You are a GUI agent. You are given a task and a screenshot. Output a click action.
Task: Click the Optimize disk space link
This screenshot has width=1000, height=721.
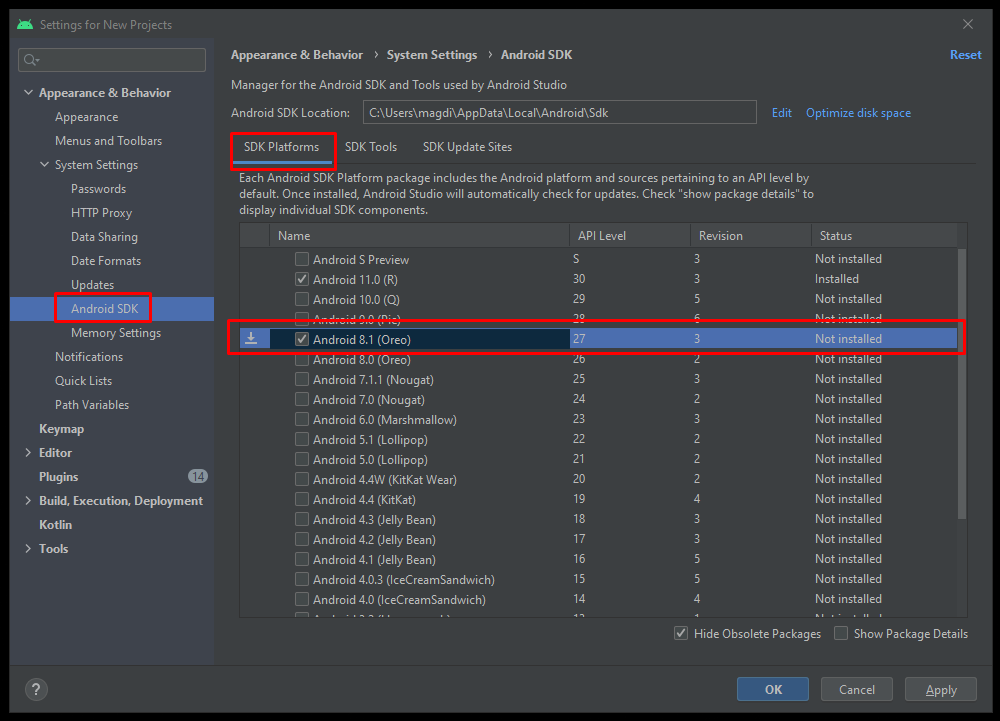(858, 113)
